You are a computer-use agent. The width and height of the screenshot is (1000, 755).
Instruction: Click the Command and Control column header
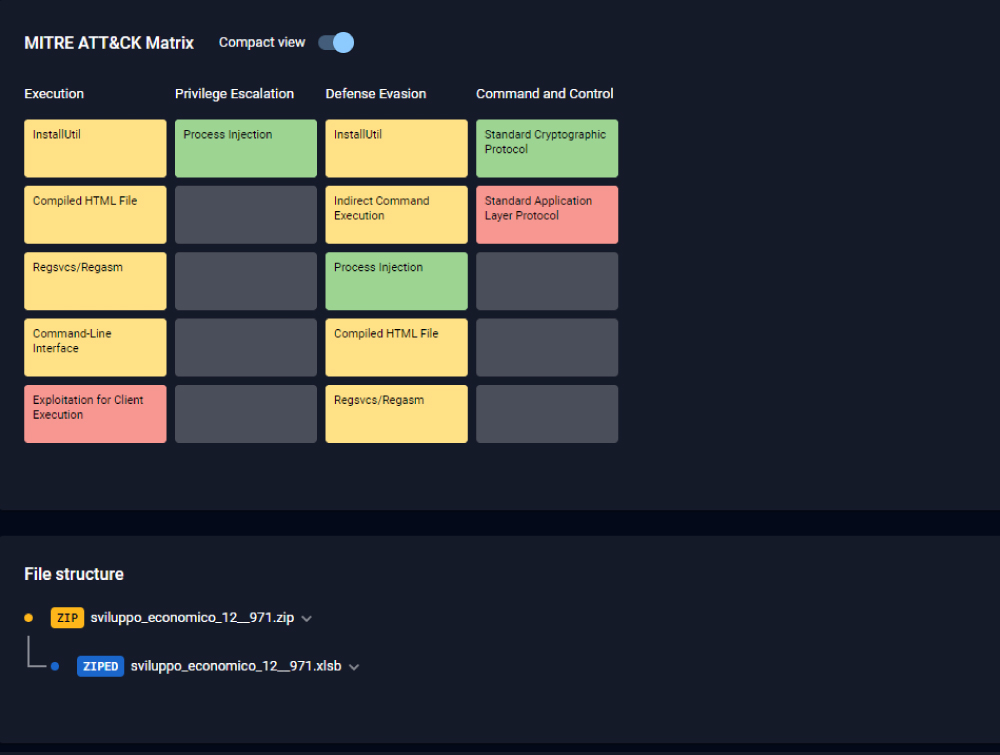[x=545, y=94]
